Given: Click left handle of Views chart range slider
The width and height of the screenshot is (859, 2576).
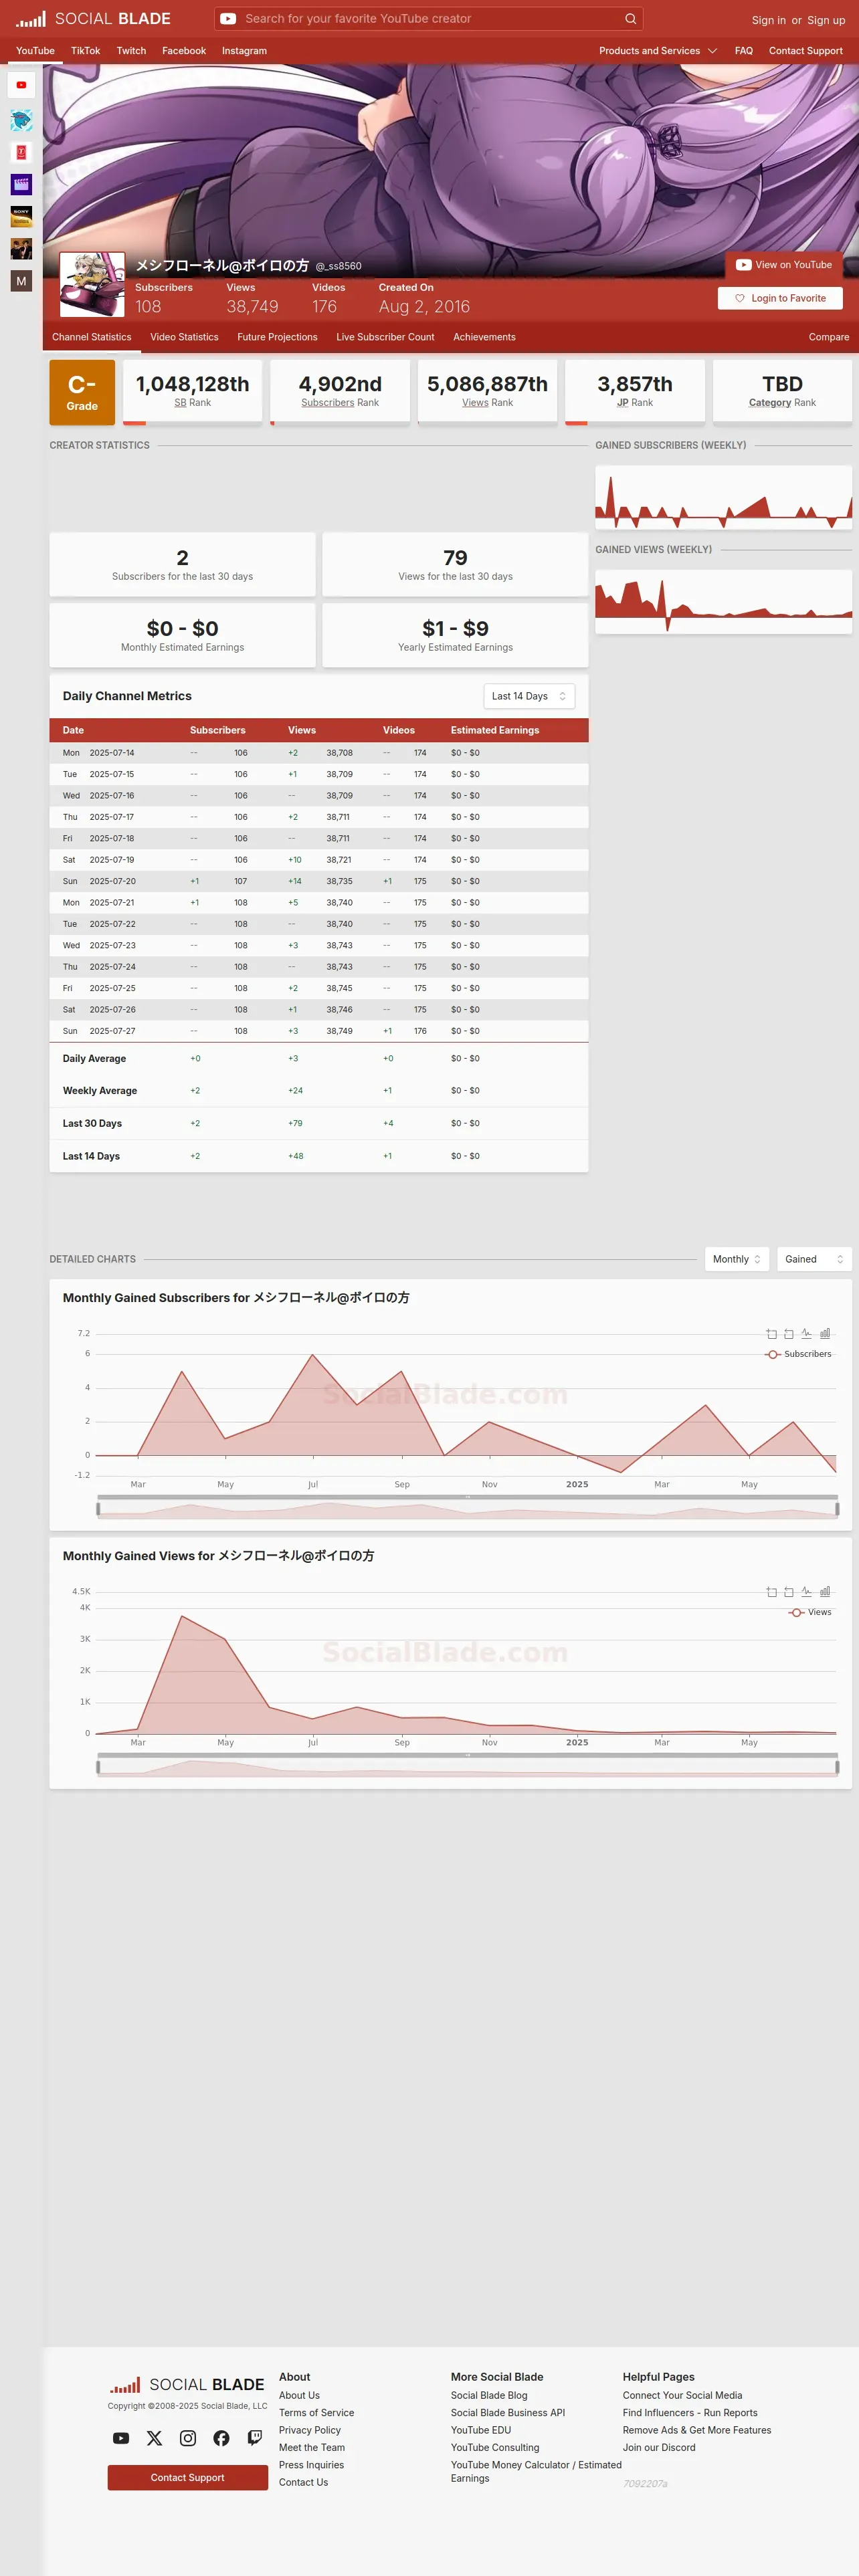Looking at the screenshot, I should 98,1767.
